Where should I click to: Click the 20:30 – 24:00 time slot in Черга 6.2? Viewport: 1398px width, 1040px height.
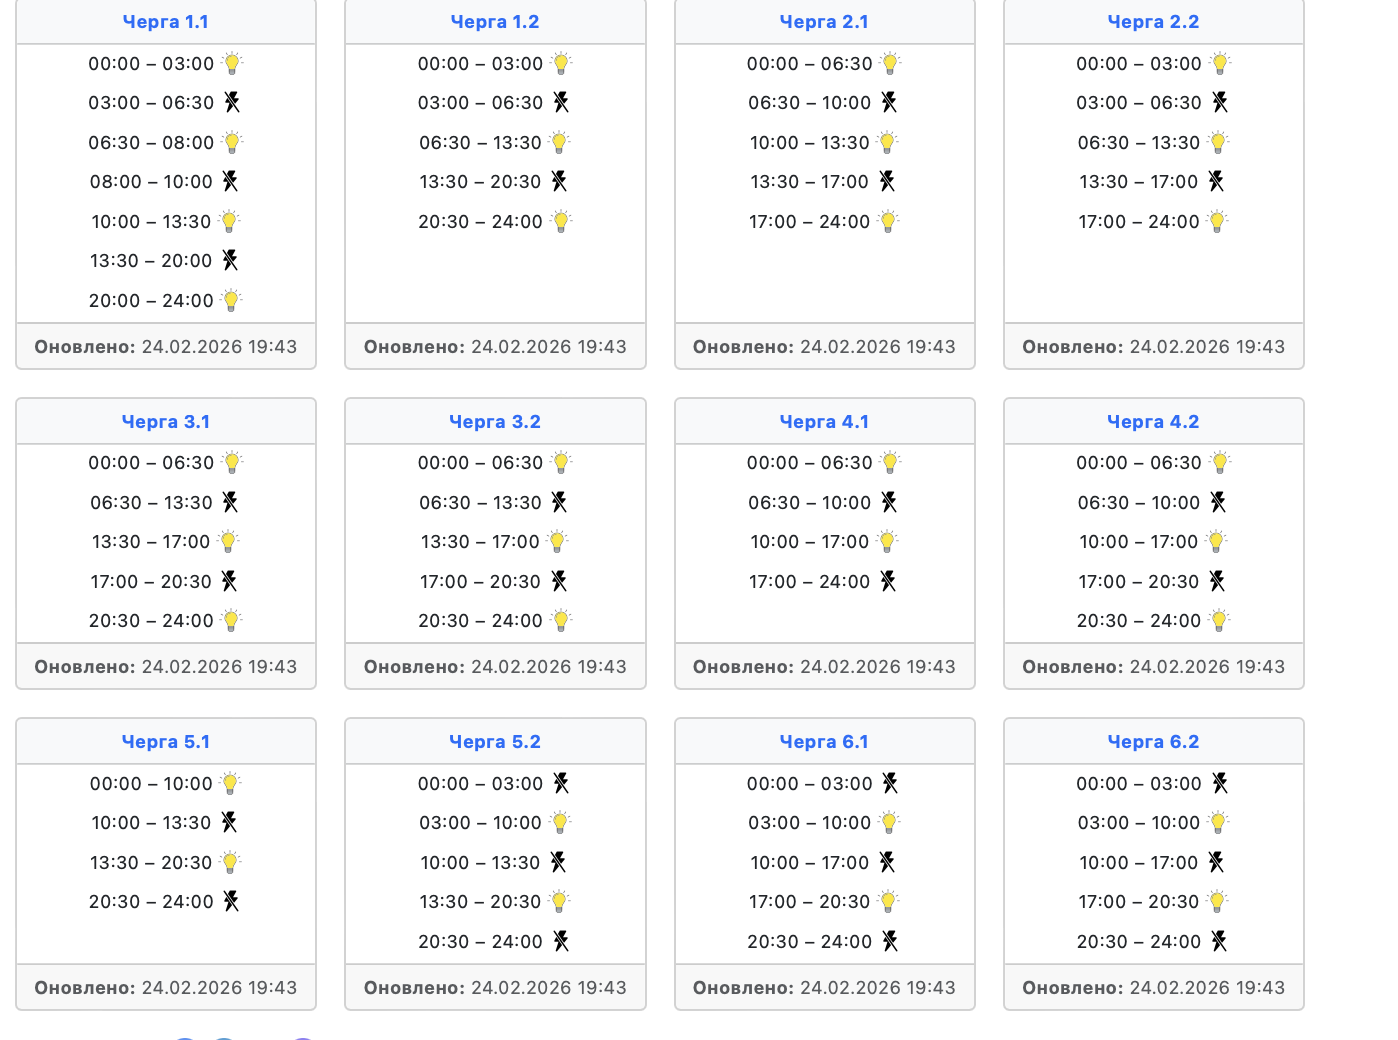1138,942
